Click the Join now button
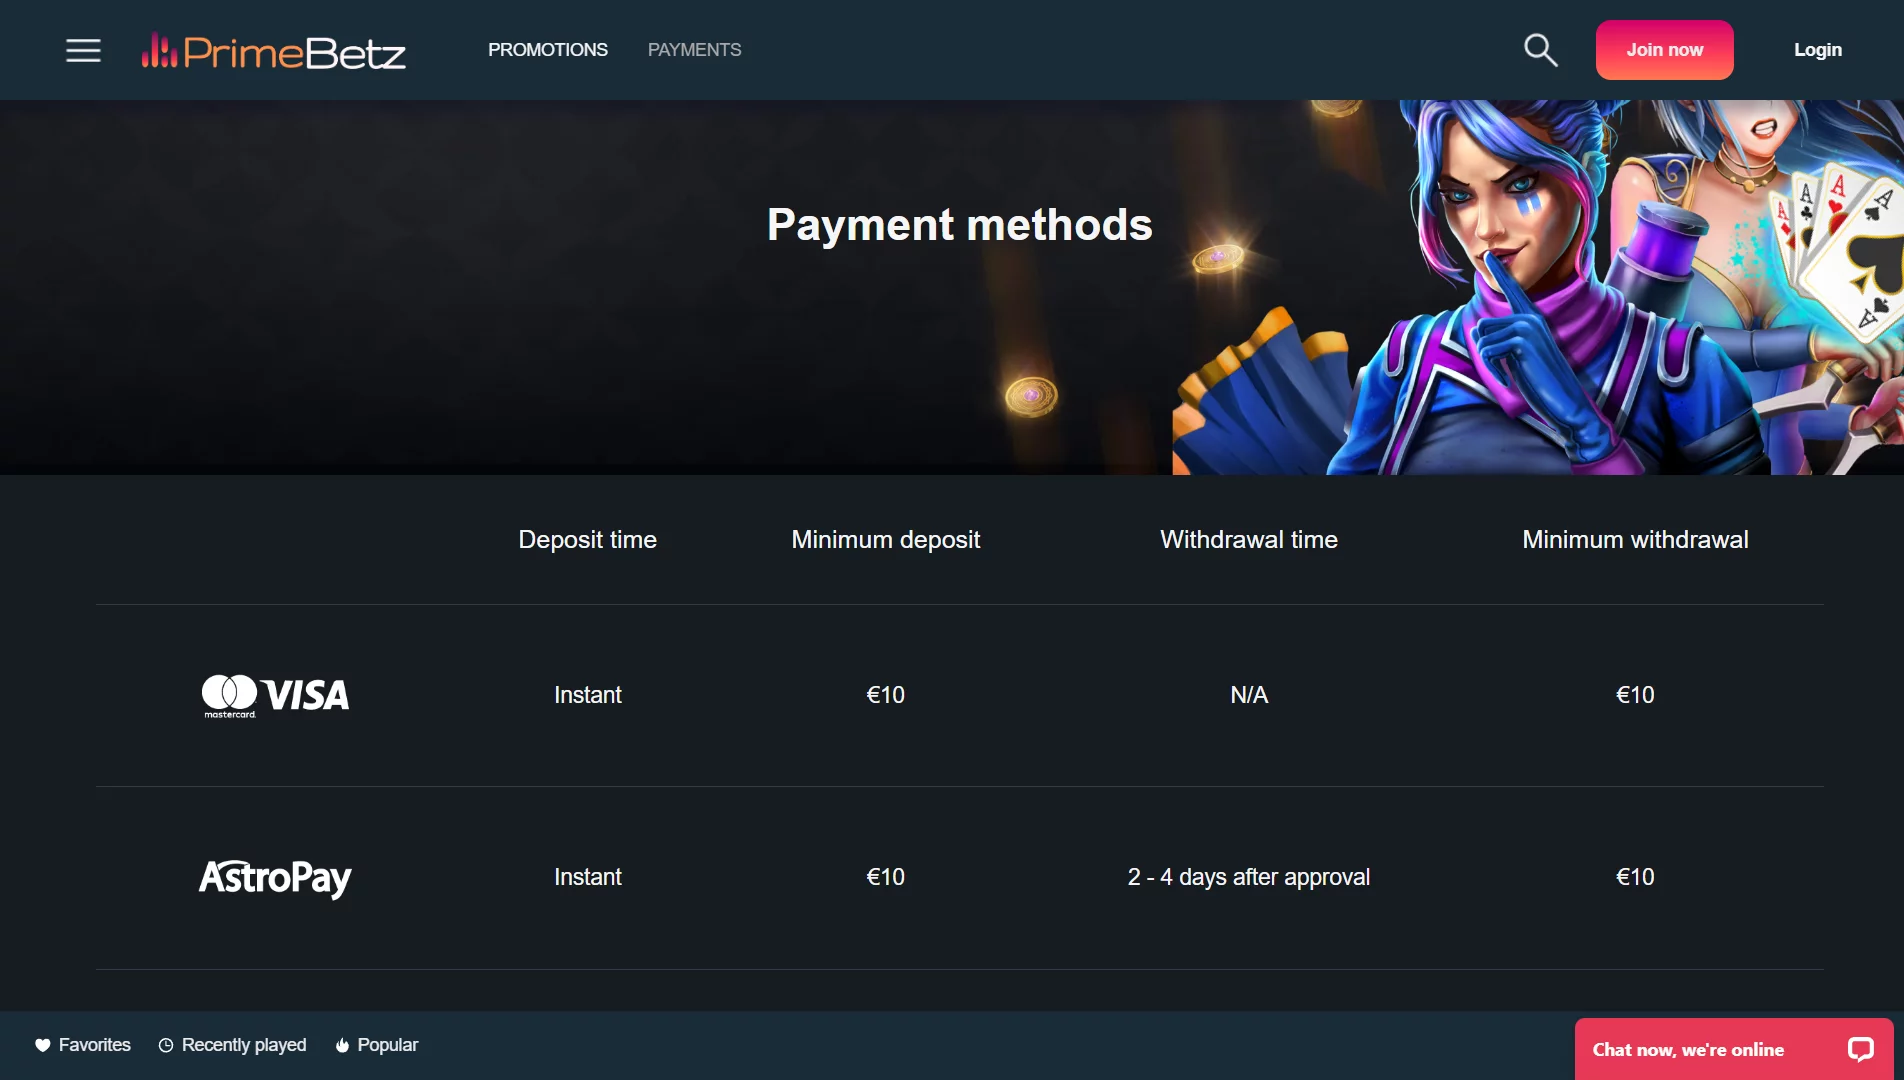 coord(1664,49)
